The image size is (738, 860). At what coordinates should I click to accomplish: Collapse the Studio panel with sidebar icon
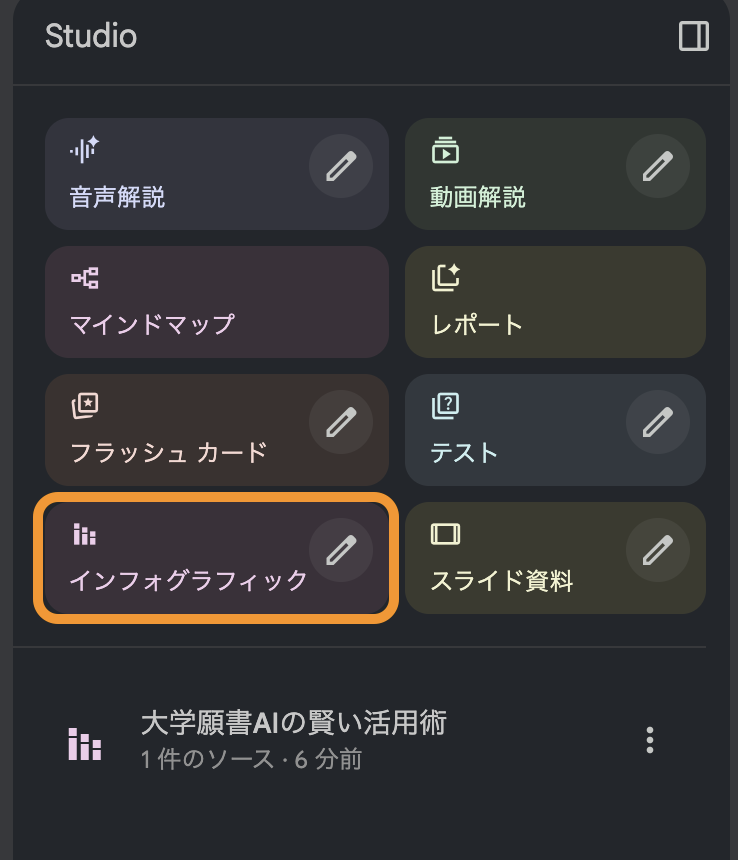[x=693, y=37]
